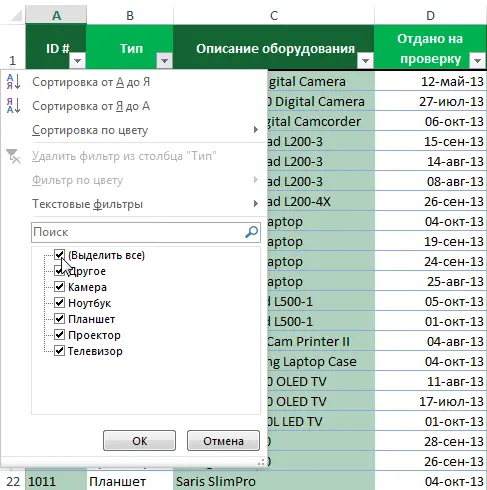This screenshot has height=490, width=487.
Task: Click the date cell 11-авг-13
Action: [x=430, y=381]
